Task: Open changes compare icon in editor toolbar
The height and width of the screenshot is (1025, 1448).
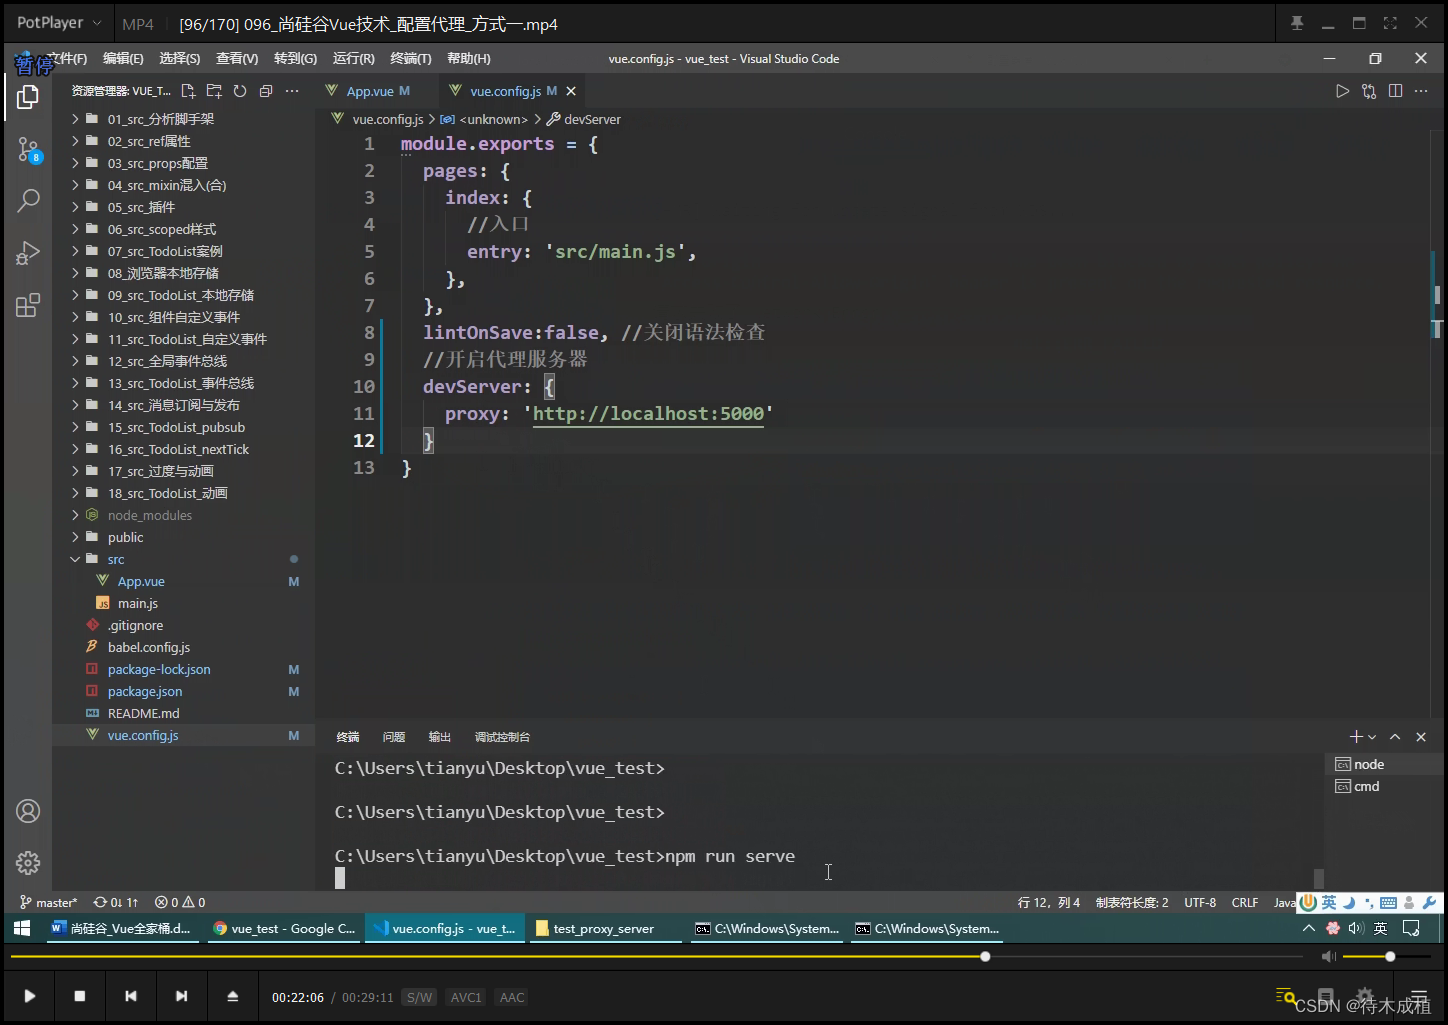Action: [x=1369, y=91]
